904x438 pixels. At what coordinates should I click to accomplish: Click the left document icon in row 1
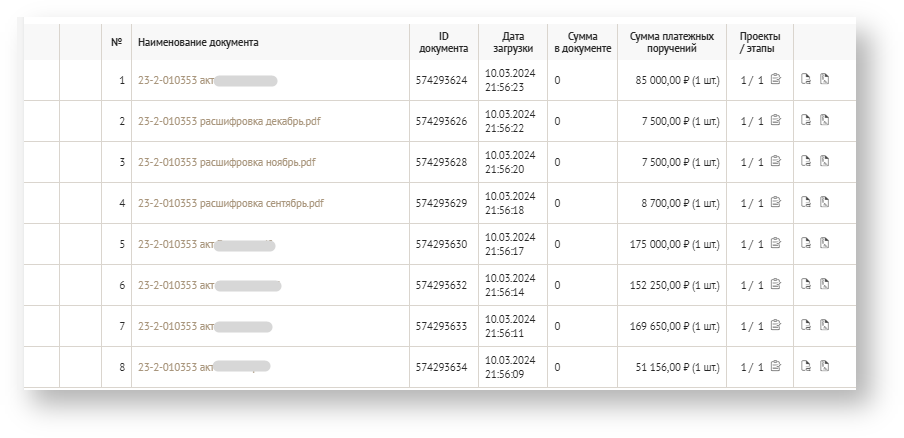pos(807,80)
